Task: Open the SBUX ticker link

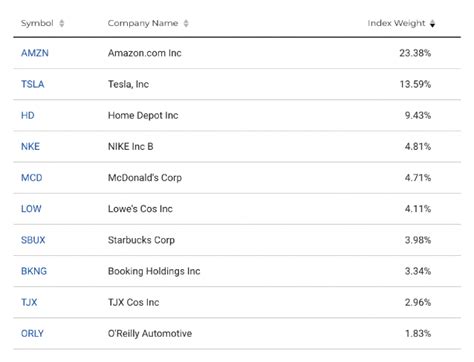Action: pyautogui.click(x=33, y=240)
